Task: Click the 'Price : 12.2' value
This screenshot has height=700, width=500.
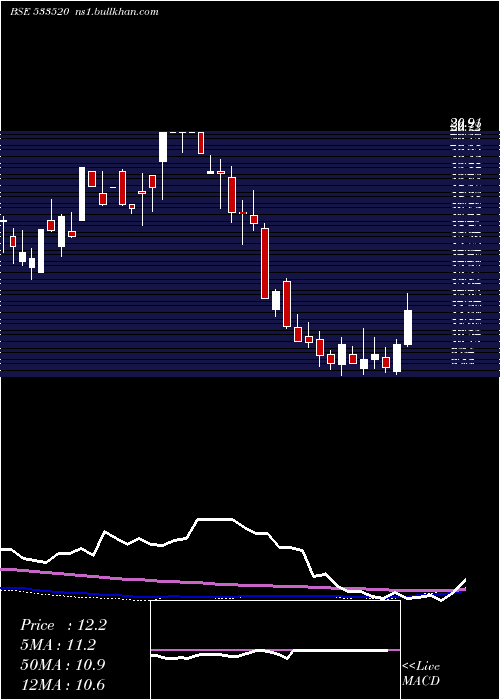Action: click(63, 625)
